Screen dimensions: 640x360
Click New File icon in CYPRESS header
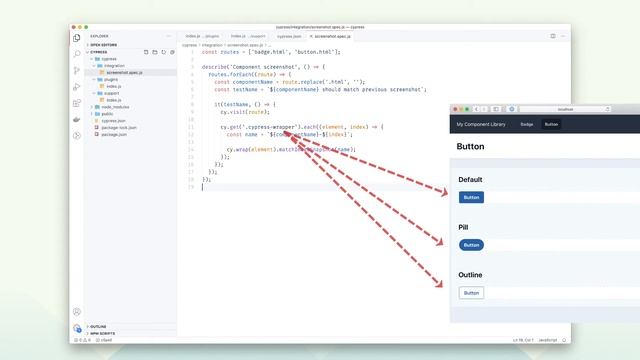pos(146,52)
